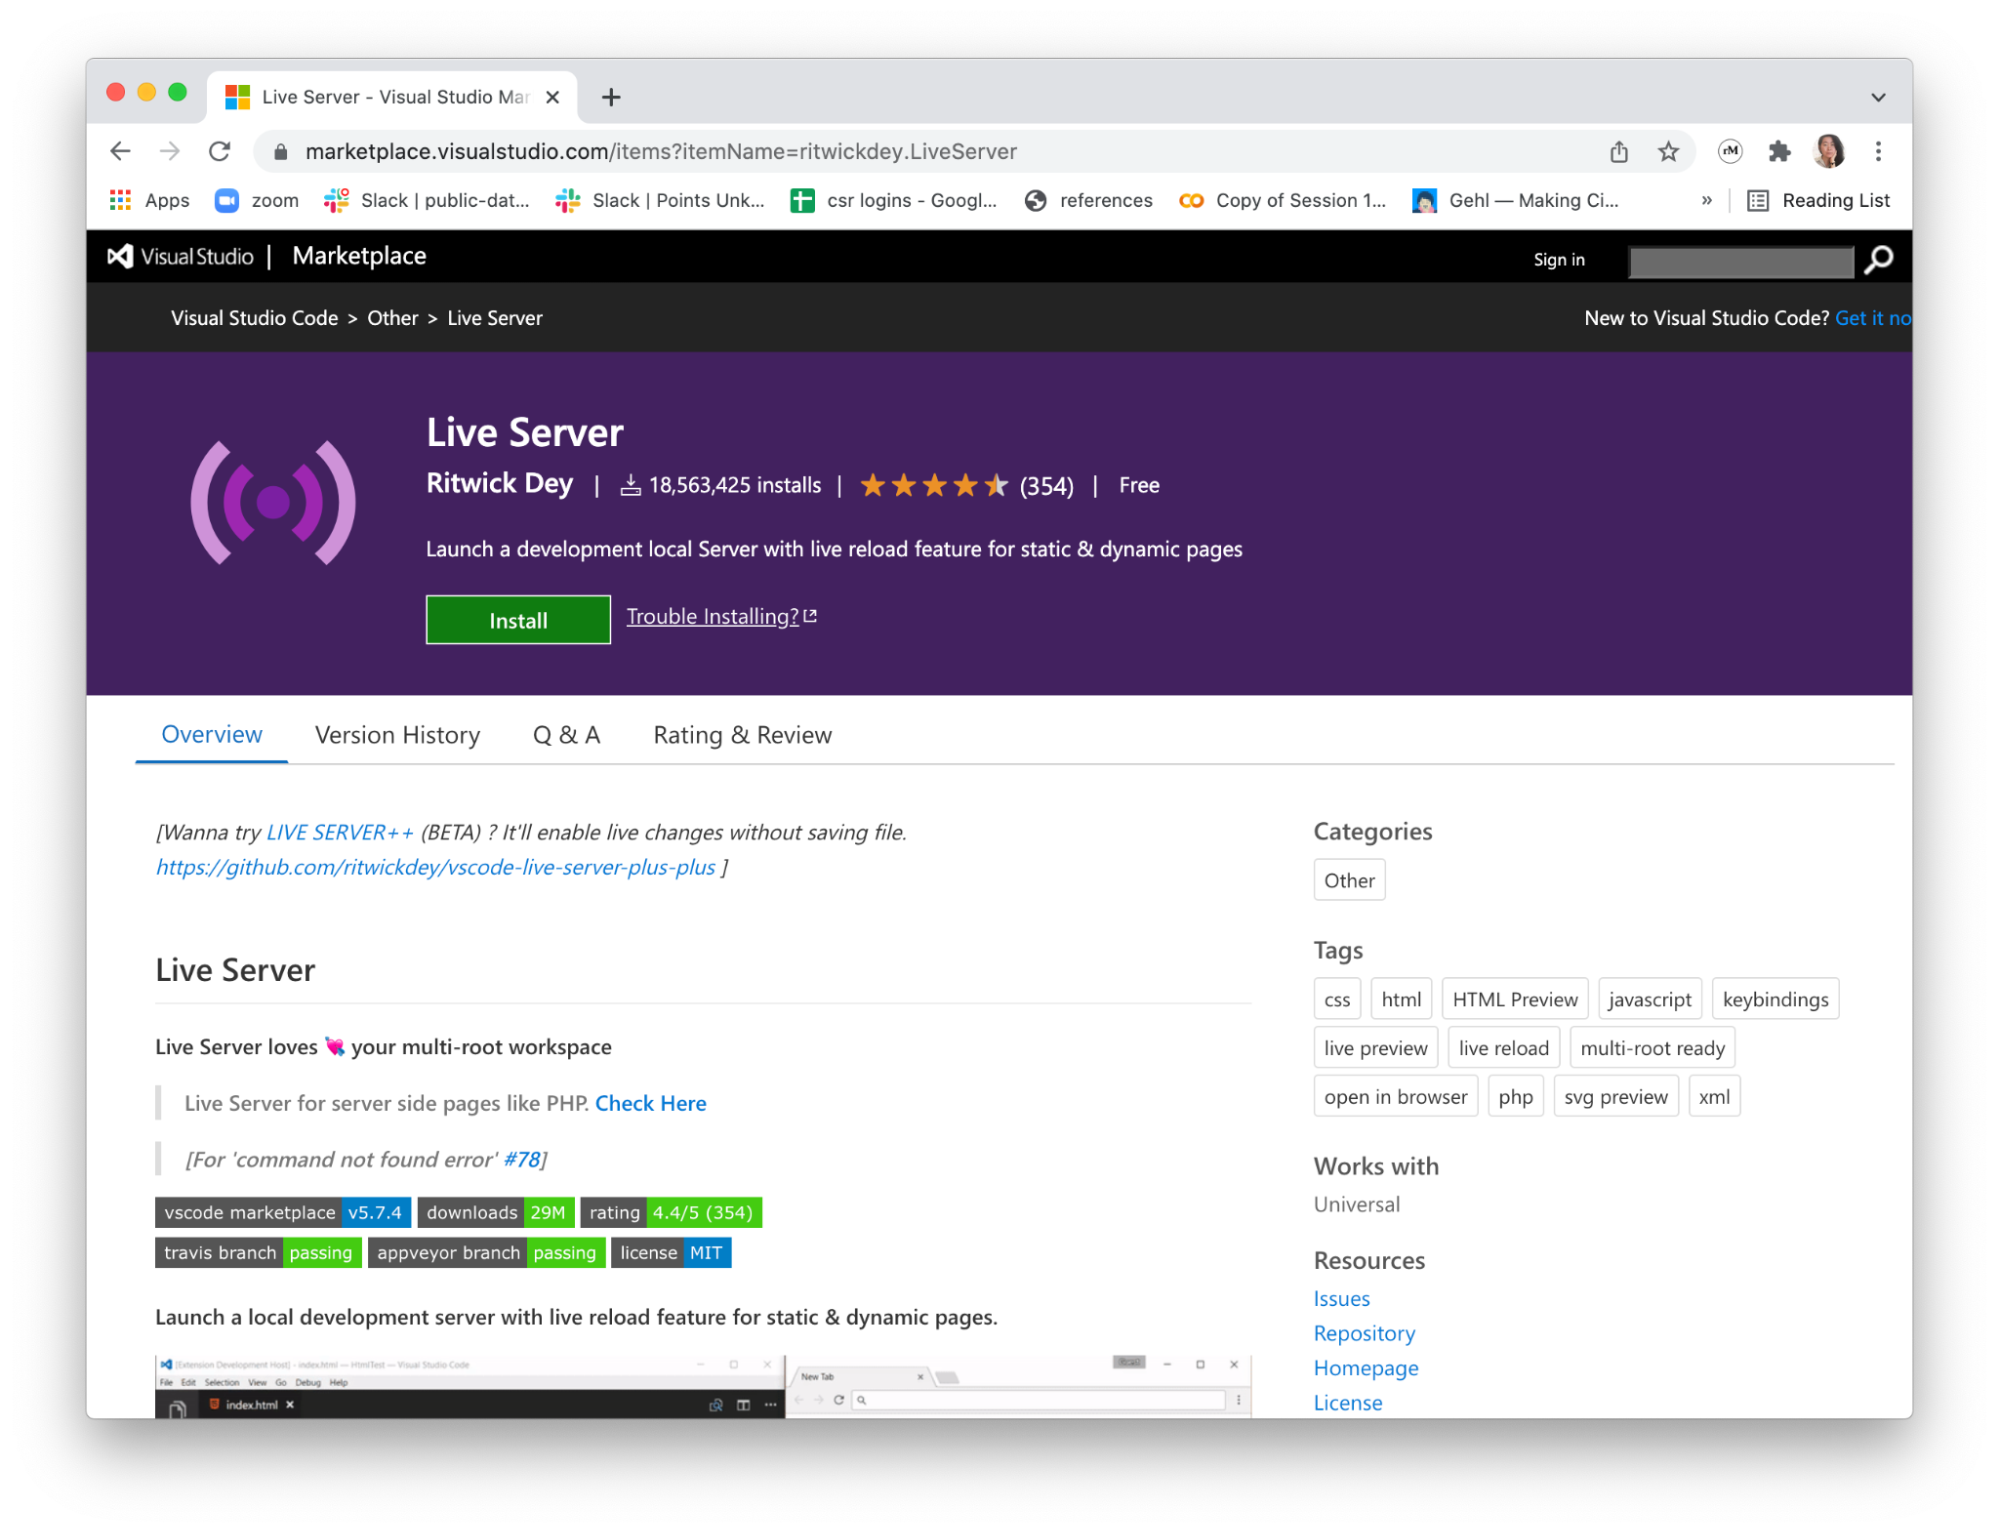
Task: Click travis branch passing badge
Action: (x=258, y=1253)
